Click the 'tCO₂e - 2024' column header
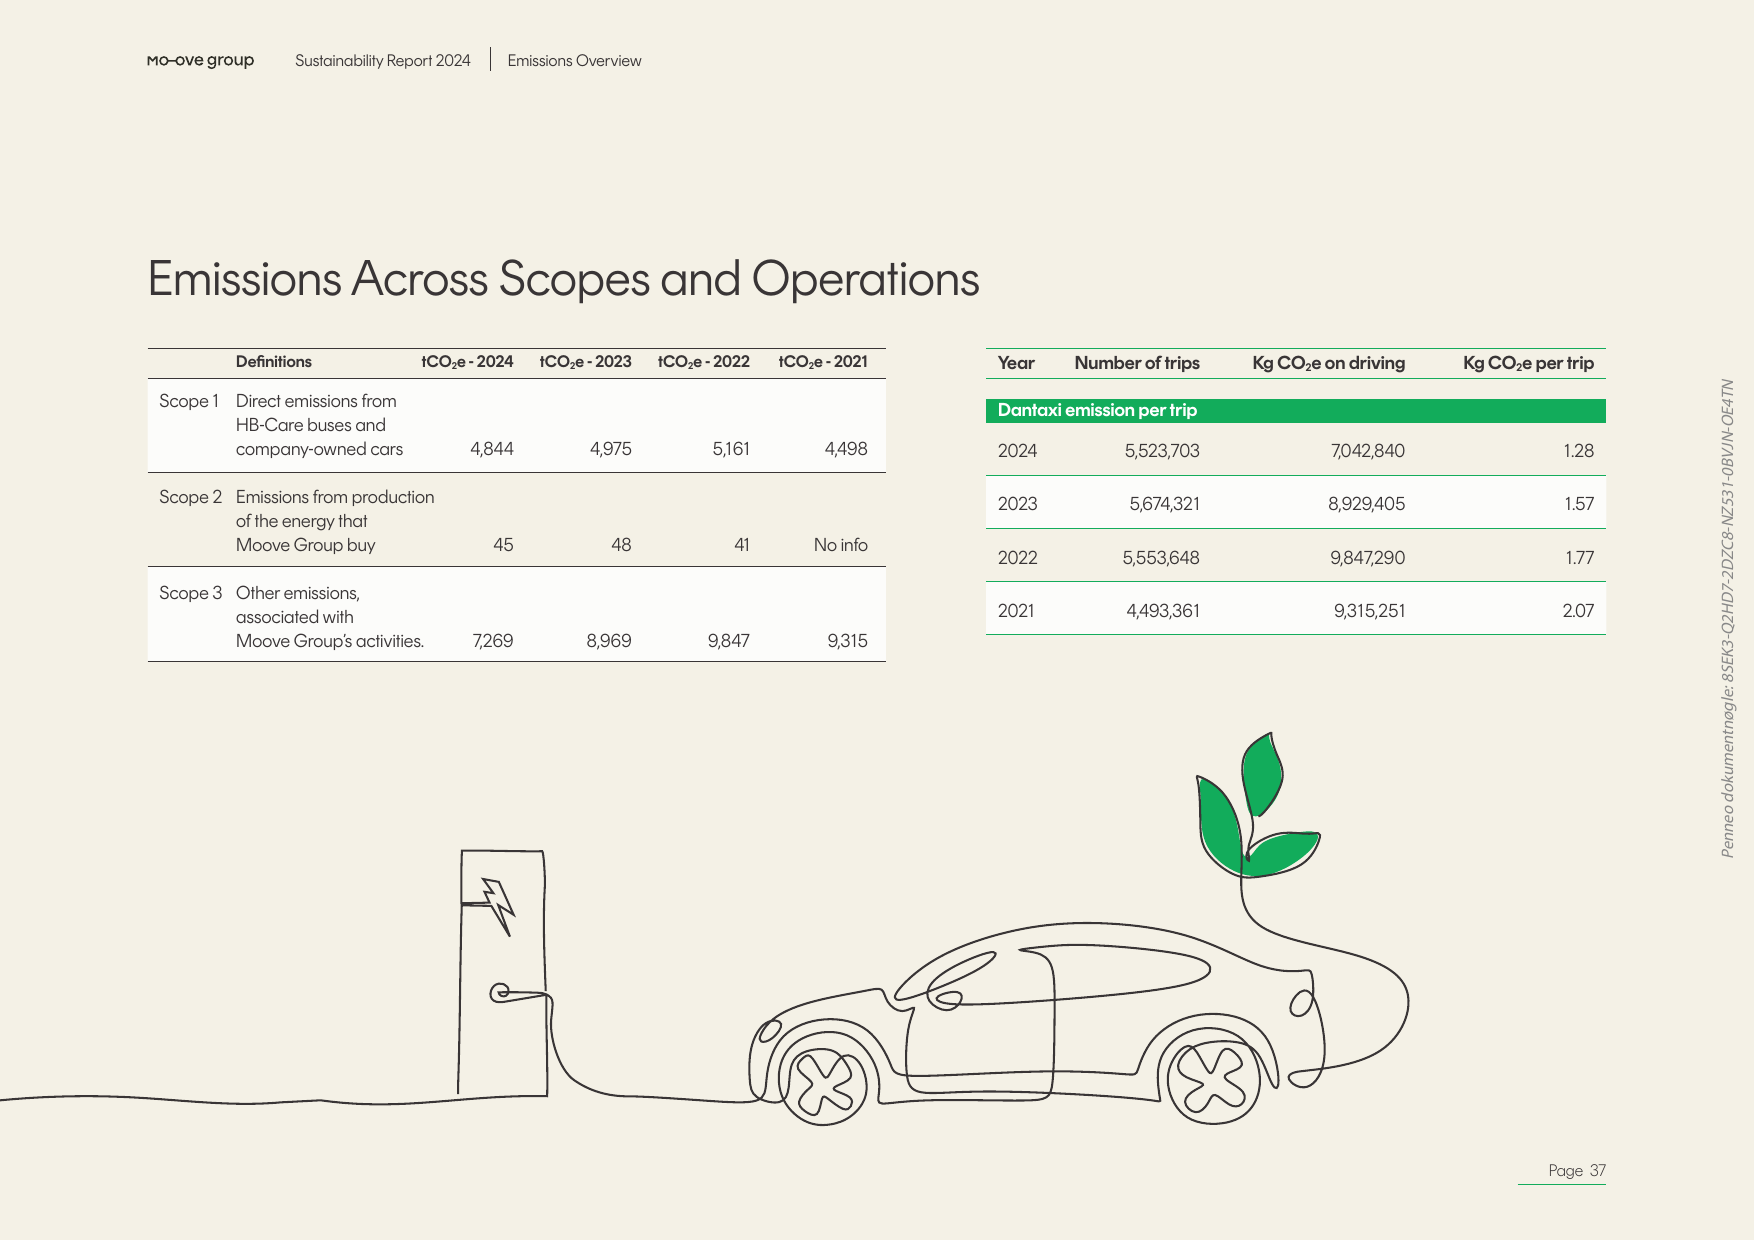1754x1241 pixels. pos(467,362)
